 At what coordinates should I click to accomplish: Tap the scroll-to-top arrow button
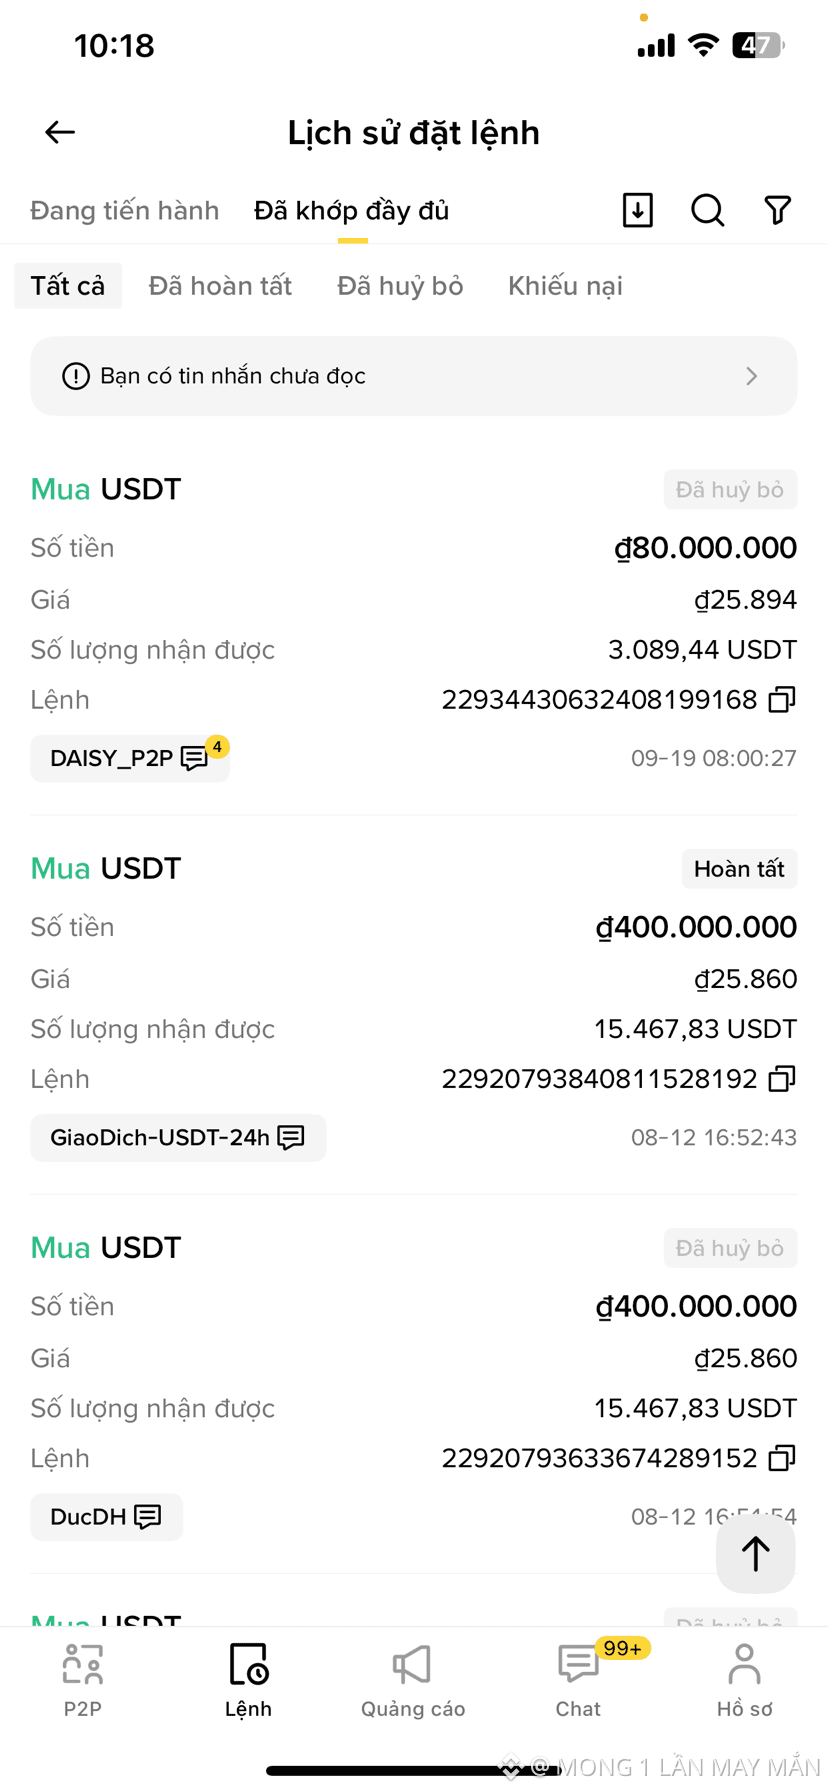click(756, 1554)
